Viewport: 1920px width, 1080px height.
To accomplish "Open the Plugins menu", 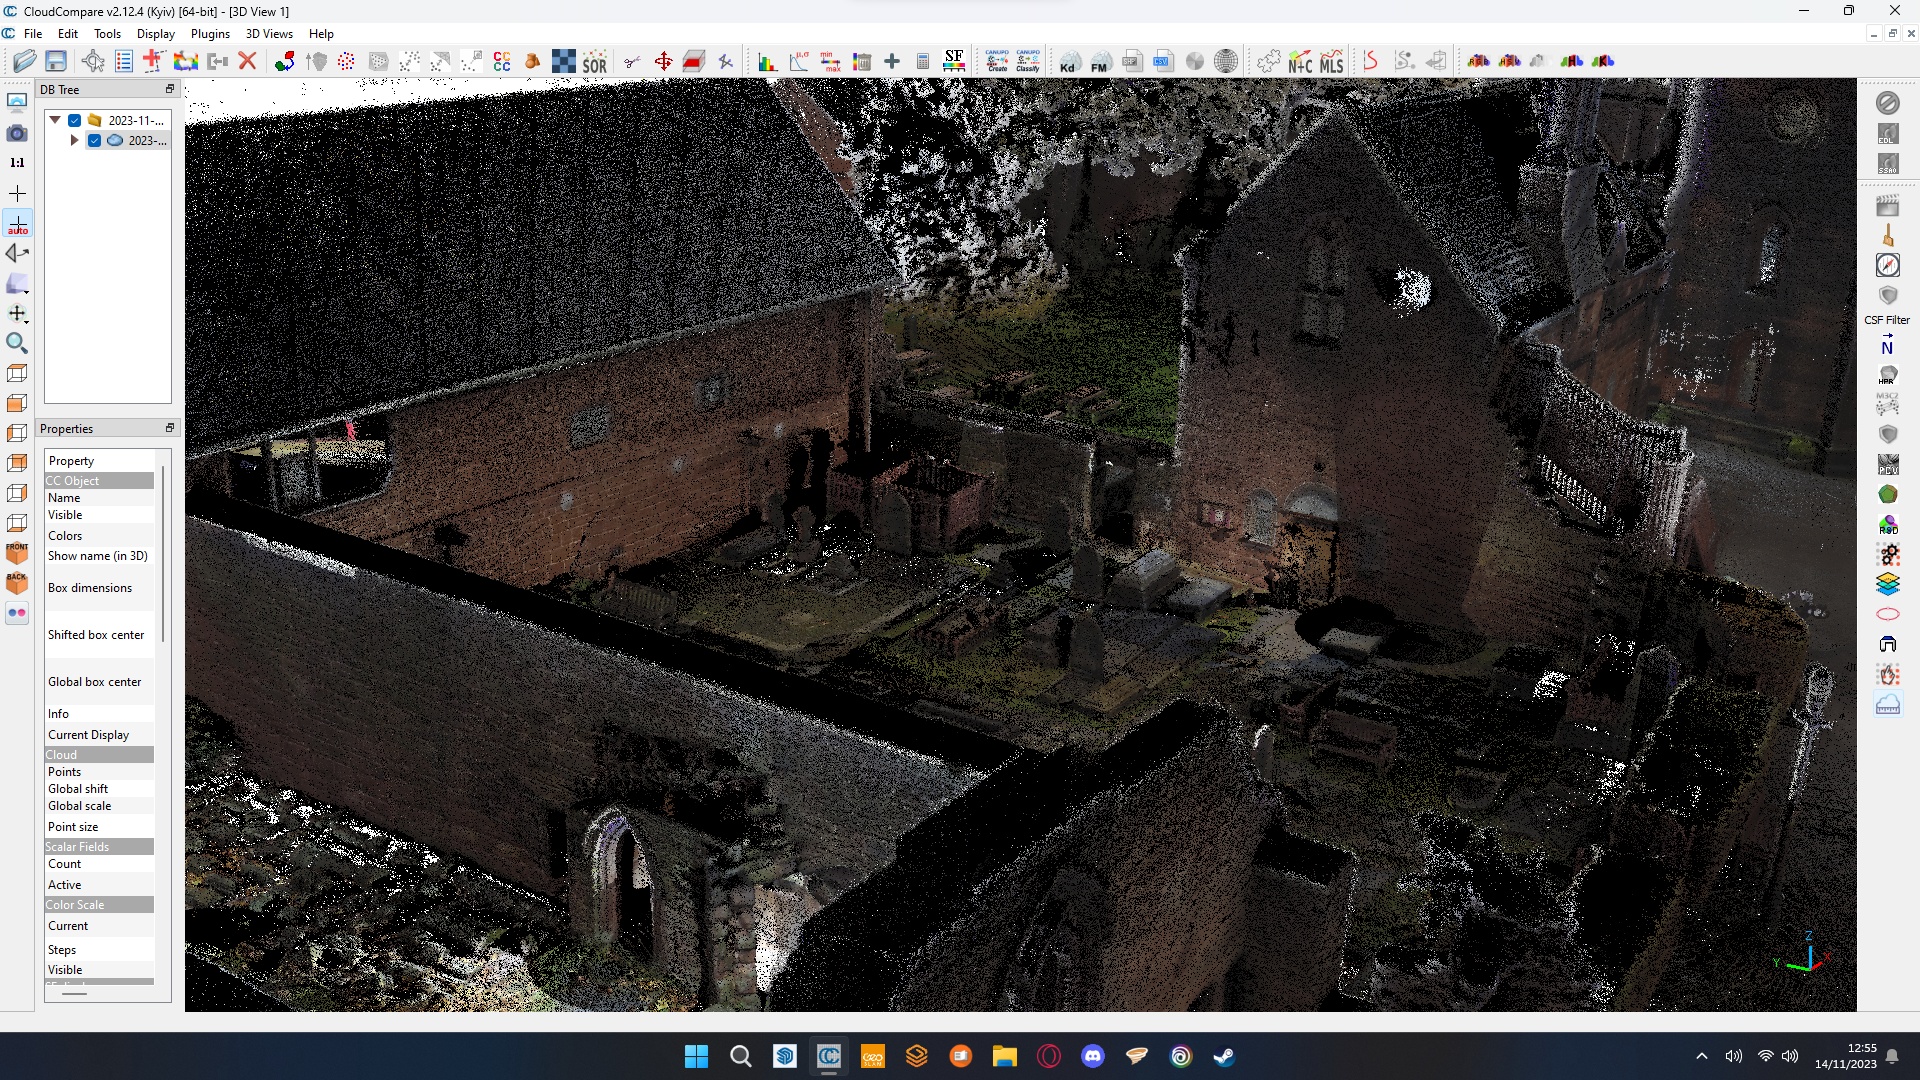I will point(210,34).
